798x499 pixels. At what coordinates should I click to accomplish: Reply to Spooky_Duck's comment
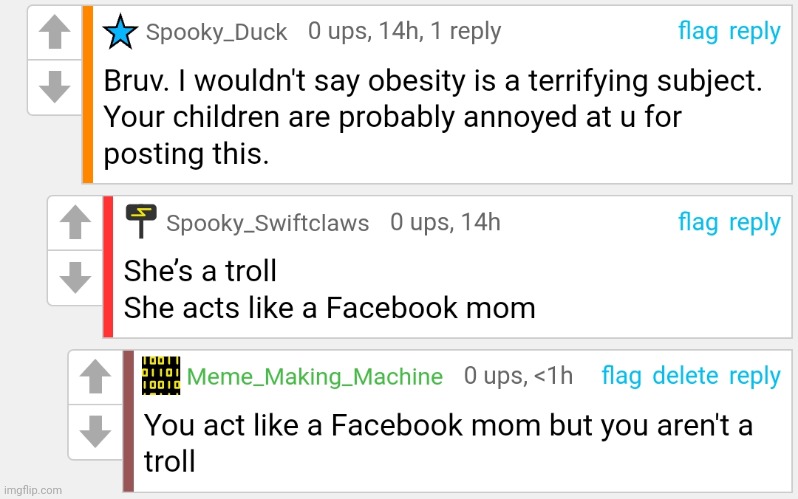point(754,32)
